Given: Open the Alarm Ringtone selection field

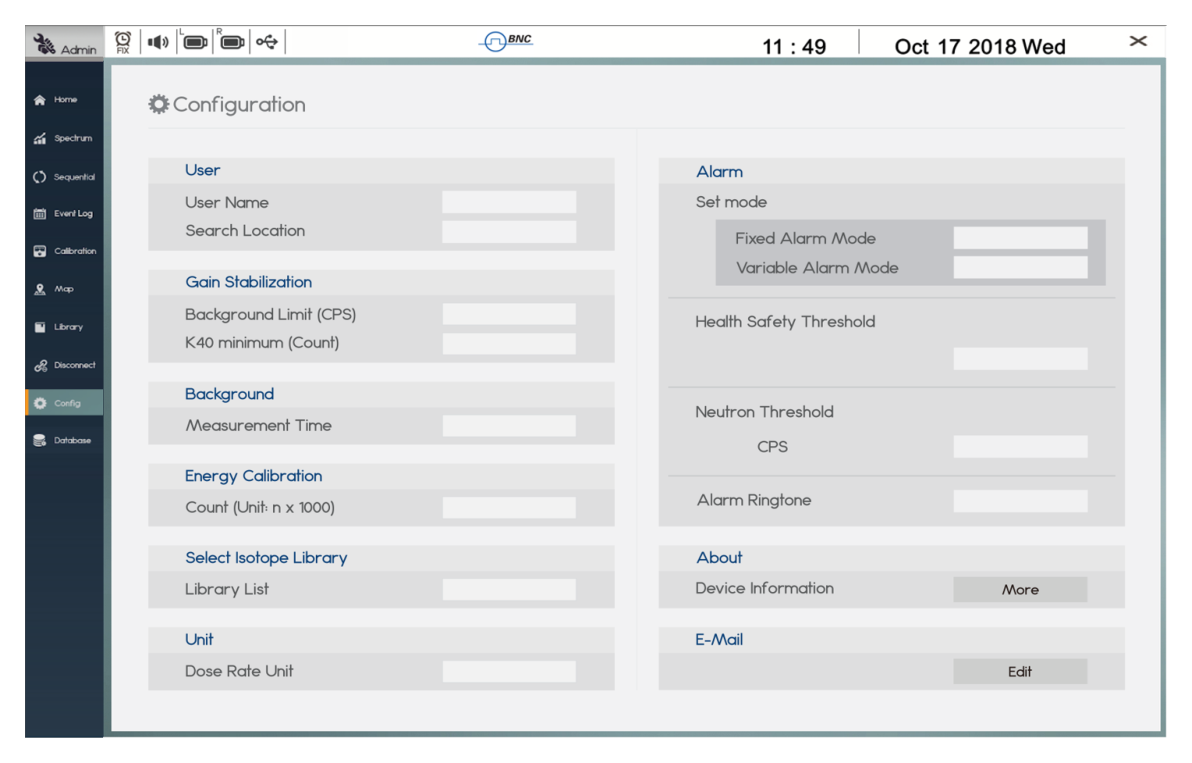Looking at the screenshot, I should [x=1019, y=501].
